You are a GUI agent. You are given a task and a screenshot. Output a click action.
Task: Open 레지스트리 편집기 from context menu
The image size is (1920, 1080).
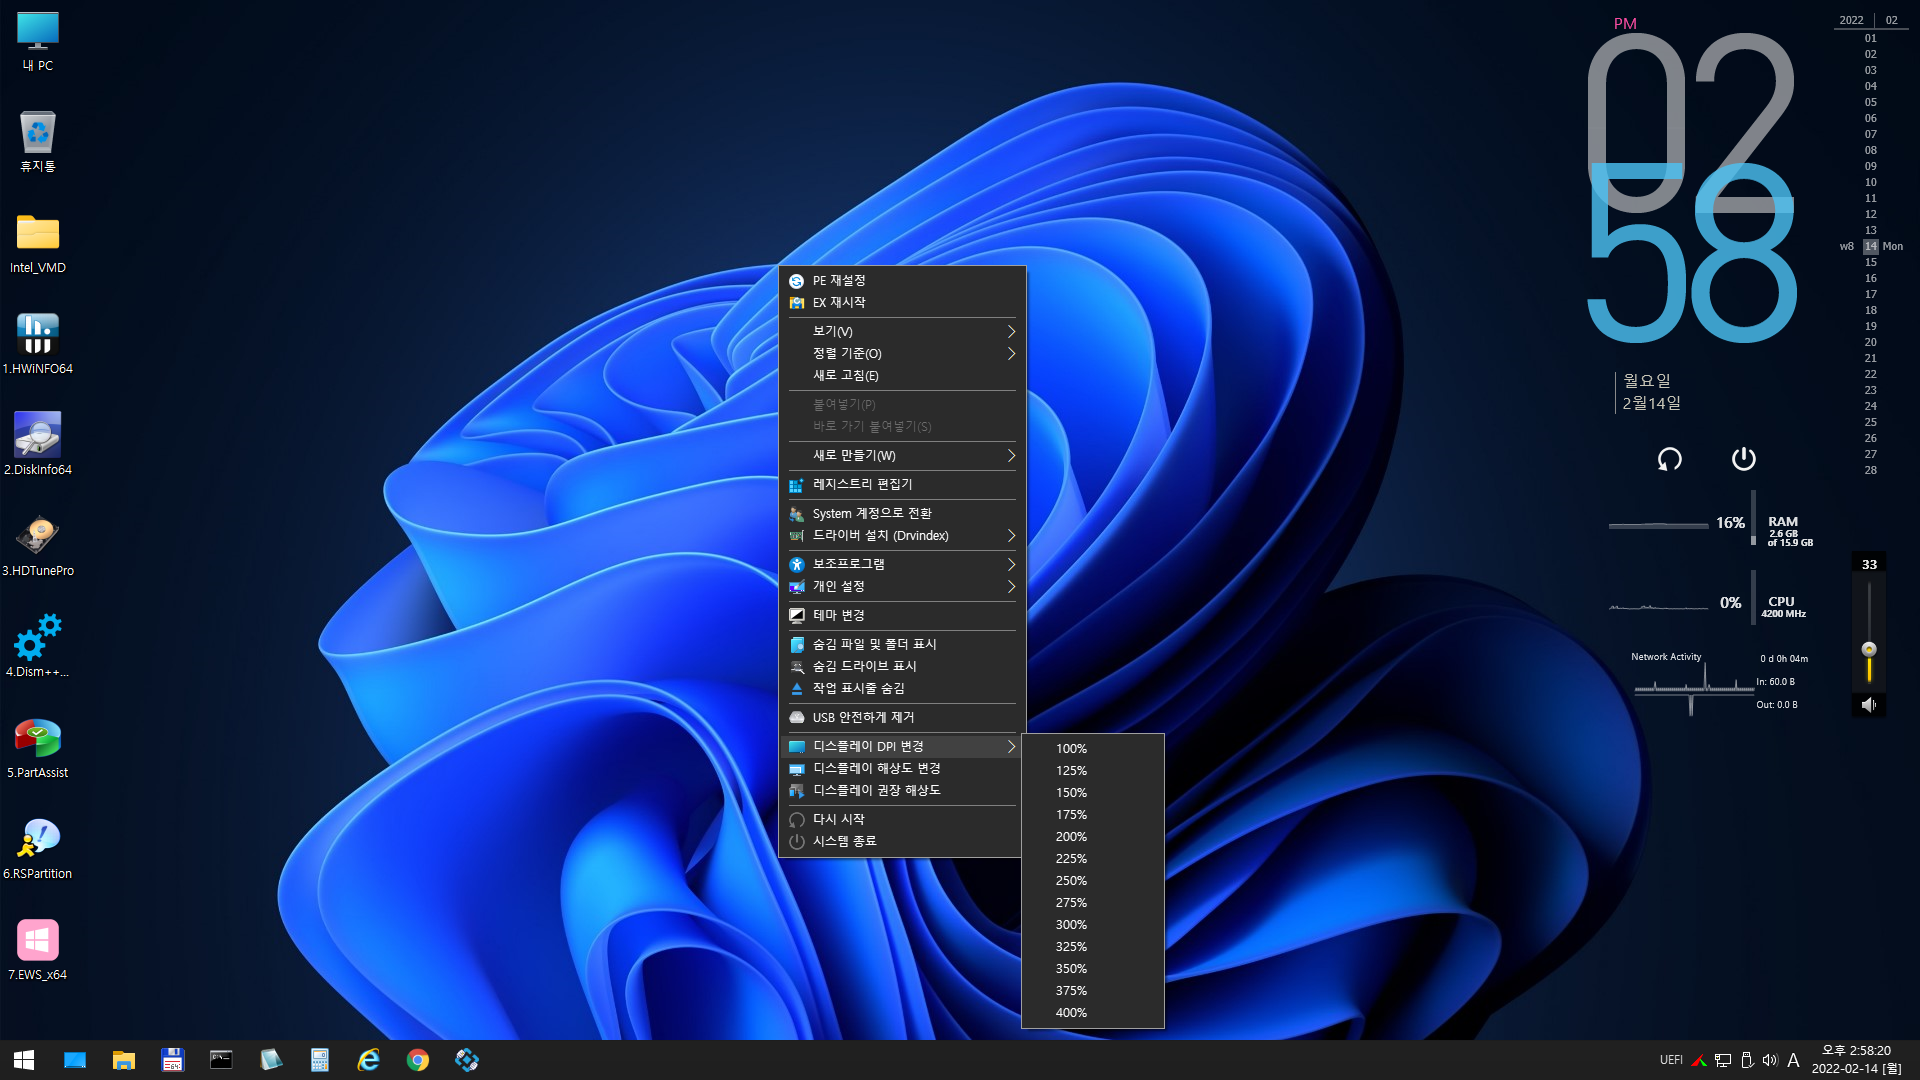pyautogui.click(x=902, y=484)
